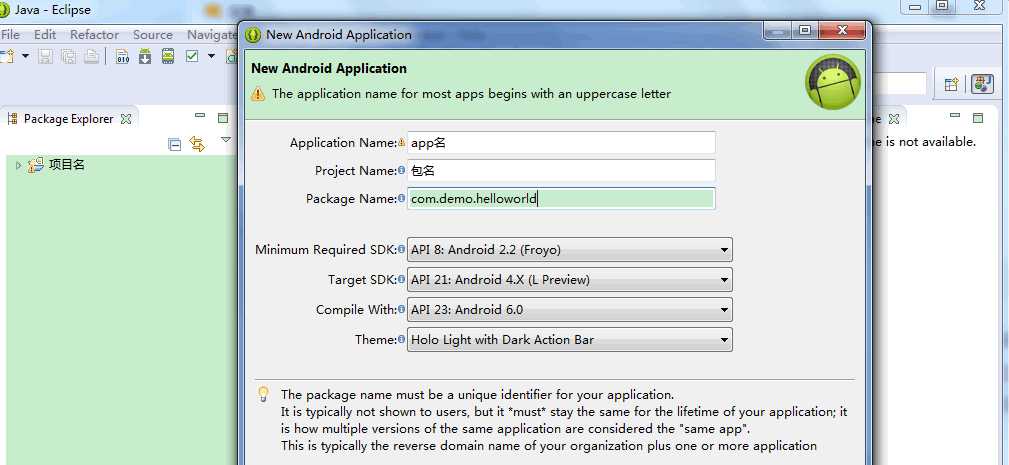Close the Package Explorer view
The width and height of the screenshot is (1009, 465).
point(126,119)
